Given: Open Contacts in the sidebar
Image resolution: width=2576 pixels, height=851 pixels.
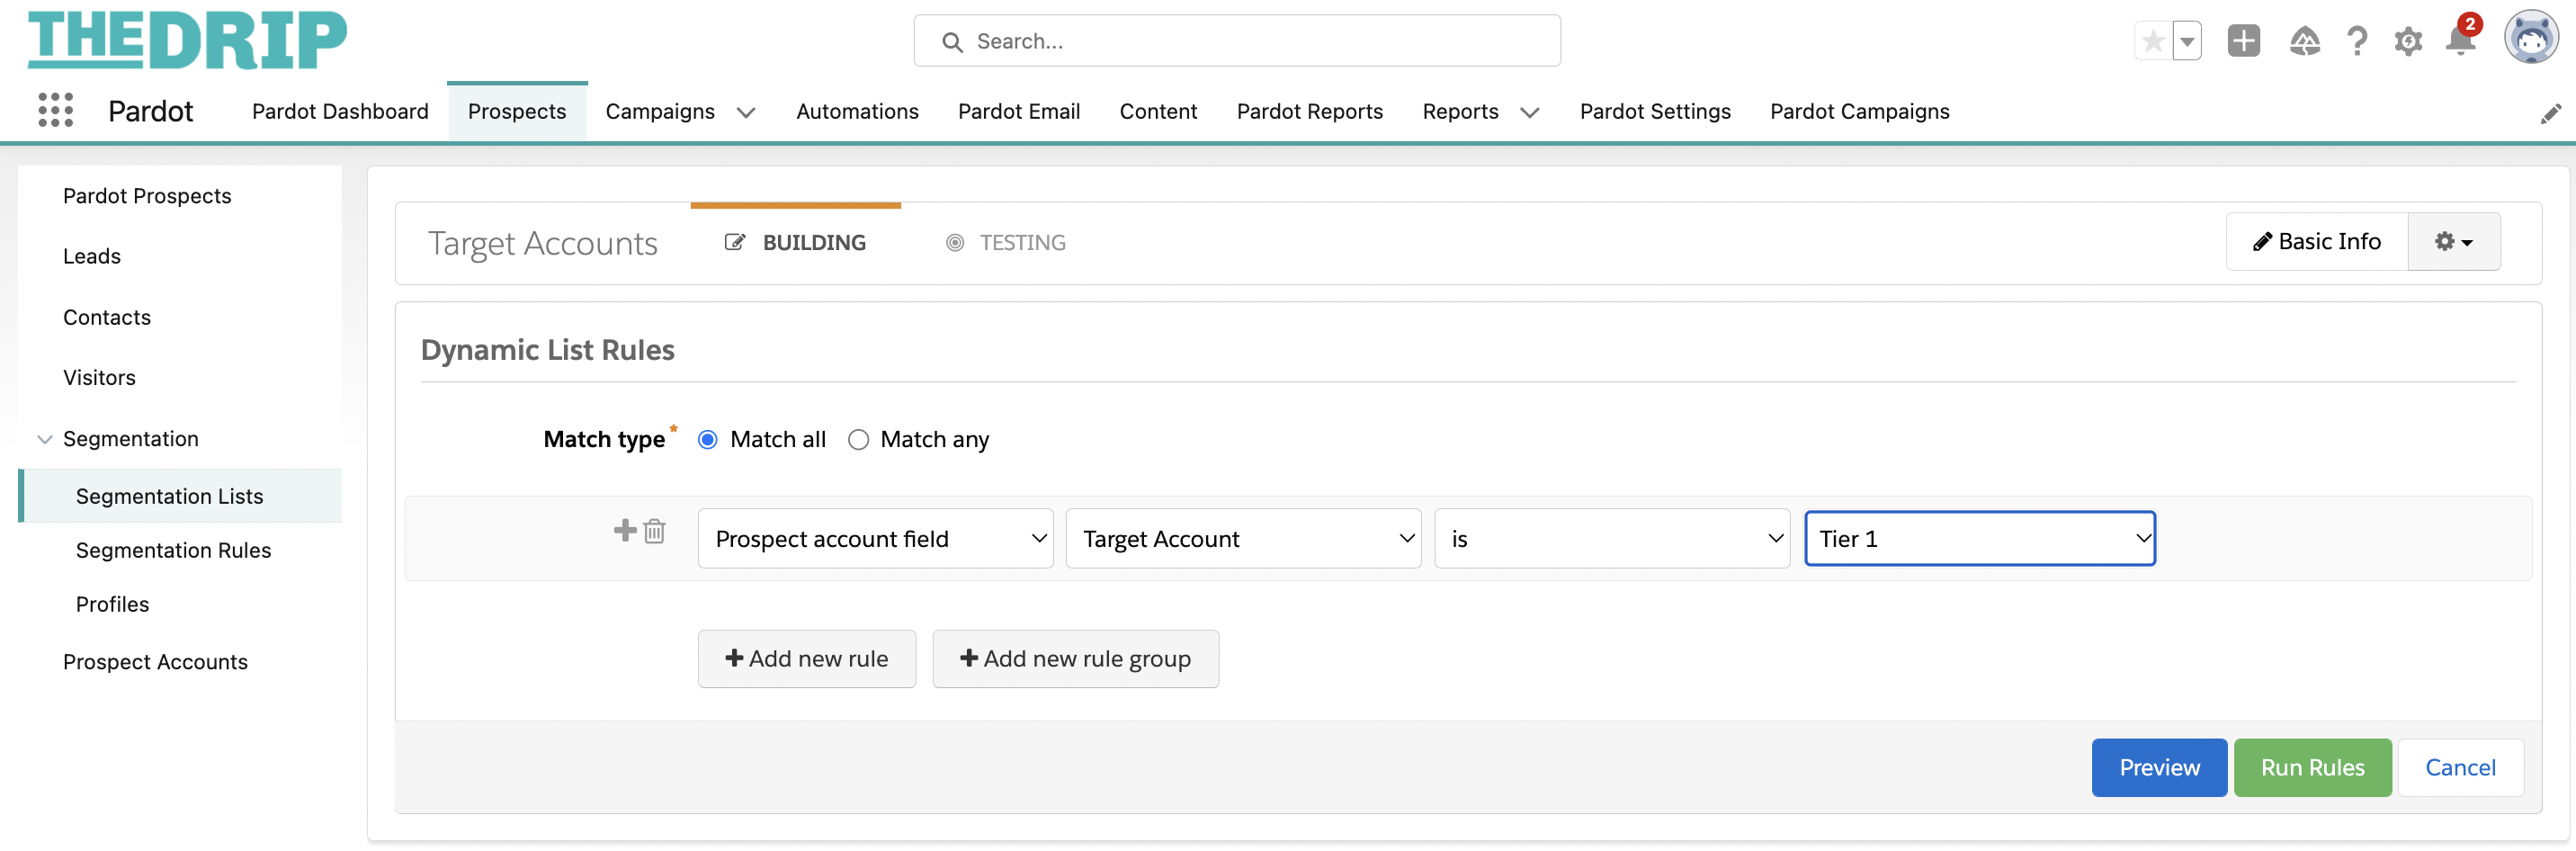Looking at the screenshot, I should point(107,317).
